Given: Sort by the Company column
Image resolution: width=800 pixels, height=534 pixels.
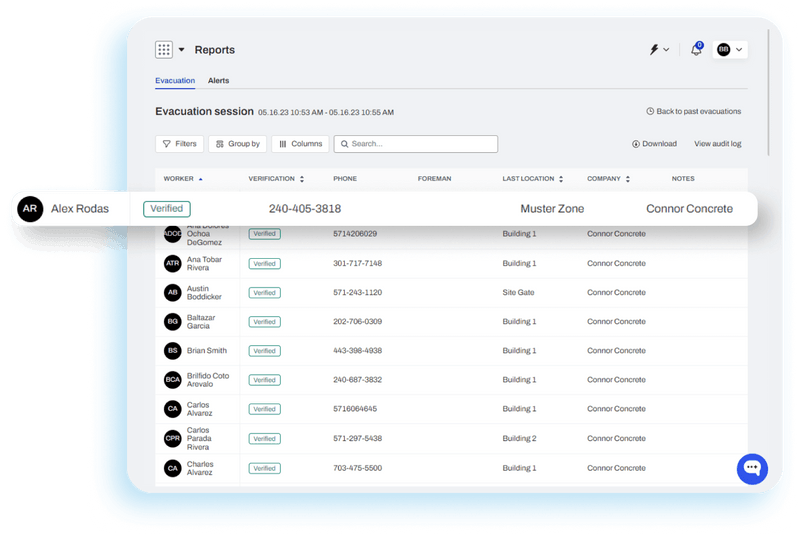Looking at the screenshot, I should (608, 179).
